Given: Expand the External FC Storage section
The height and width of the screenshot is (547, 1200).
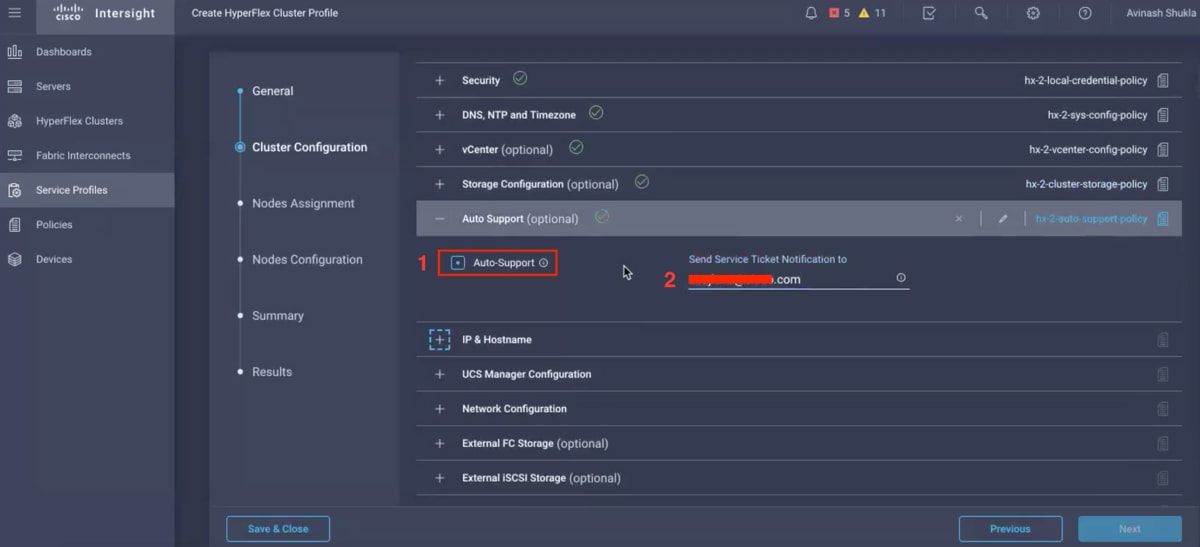Looking at the screenshot, I should click(440, 444).
